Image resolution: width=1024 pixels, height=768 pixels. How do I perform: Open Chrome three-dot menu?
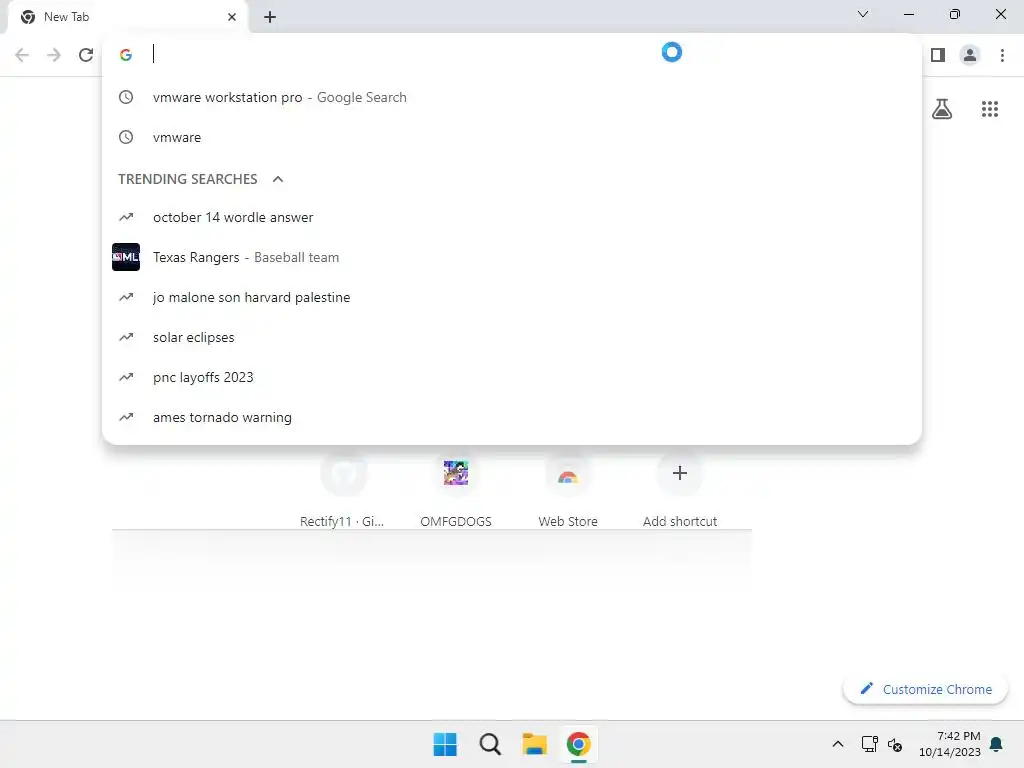tap(1002, 55)
